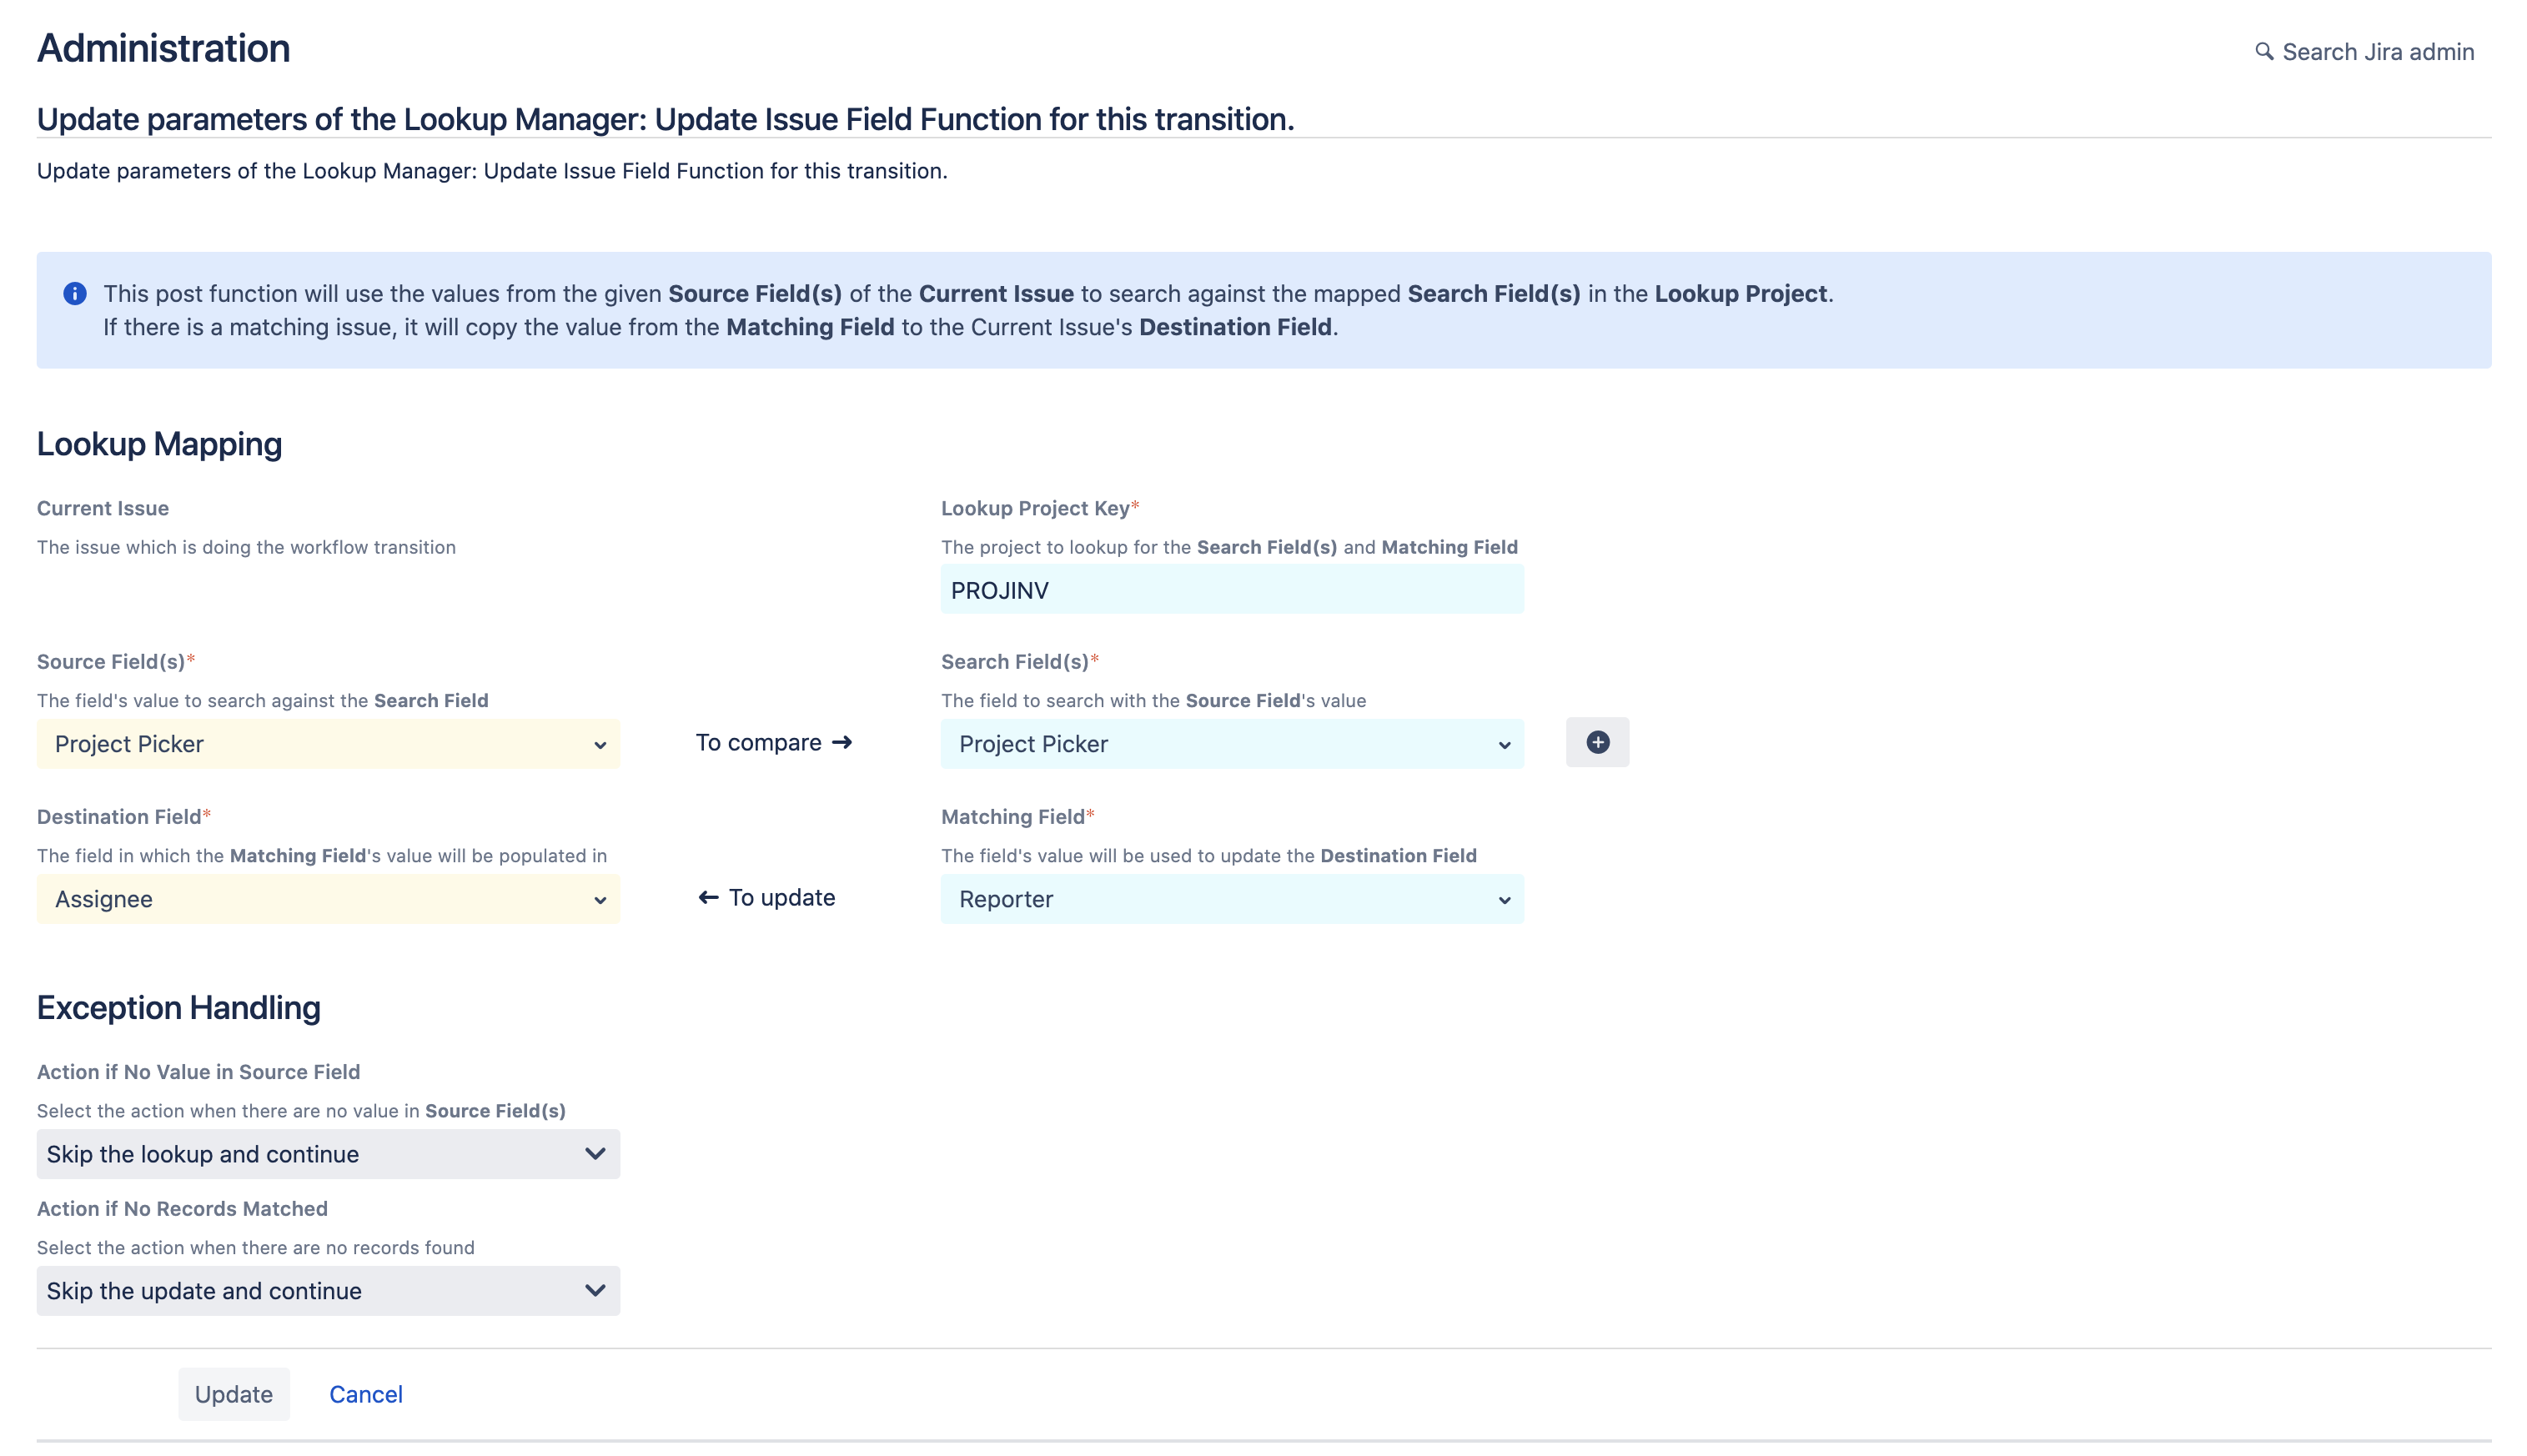Click chevron on No Records Matched select
The height and width of the screenshot is (1456, 2527).
595,1291
